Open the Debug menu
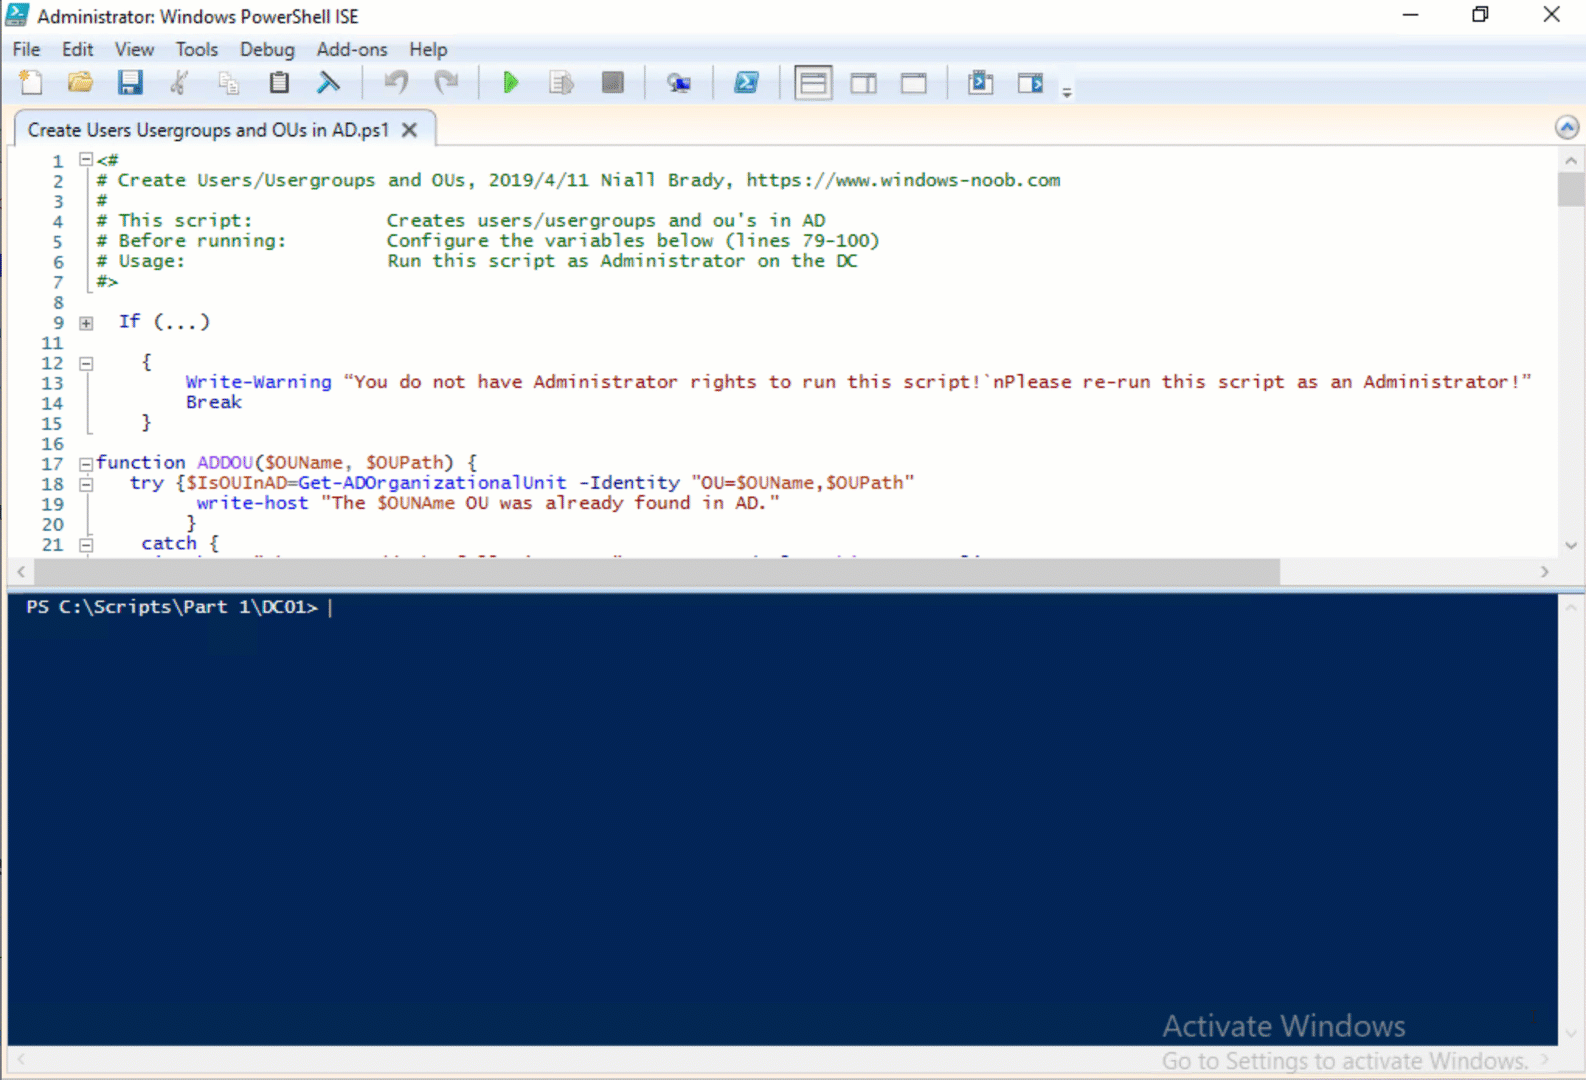1586x1080 pixels. (267, 49)
